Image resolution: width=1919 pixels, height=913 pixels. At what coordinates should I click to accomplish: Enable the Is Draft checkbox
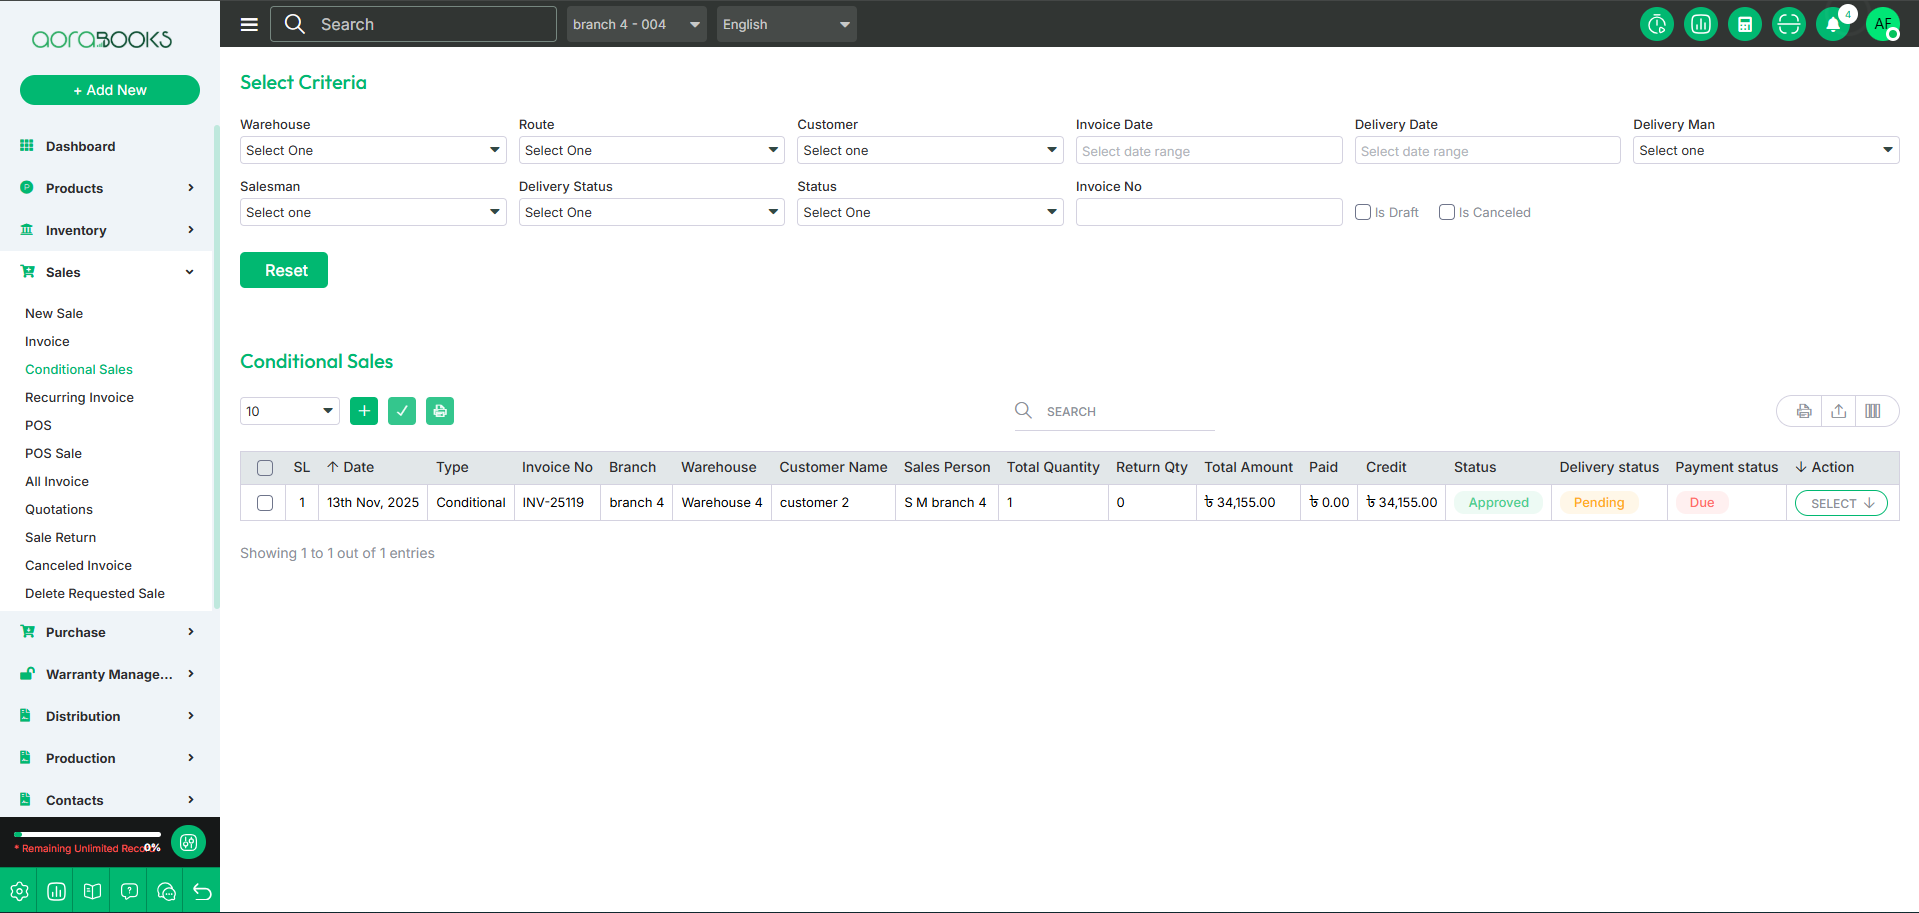click(1363, 212)
